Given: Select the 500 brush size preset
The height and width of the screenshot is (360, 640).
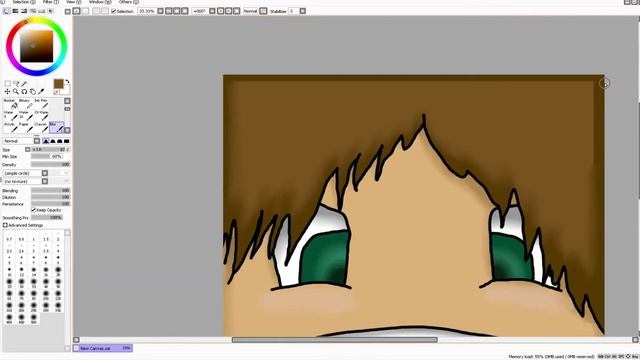Looking at the screenshot, I should click(33, 319).
